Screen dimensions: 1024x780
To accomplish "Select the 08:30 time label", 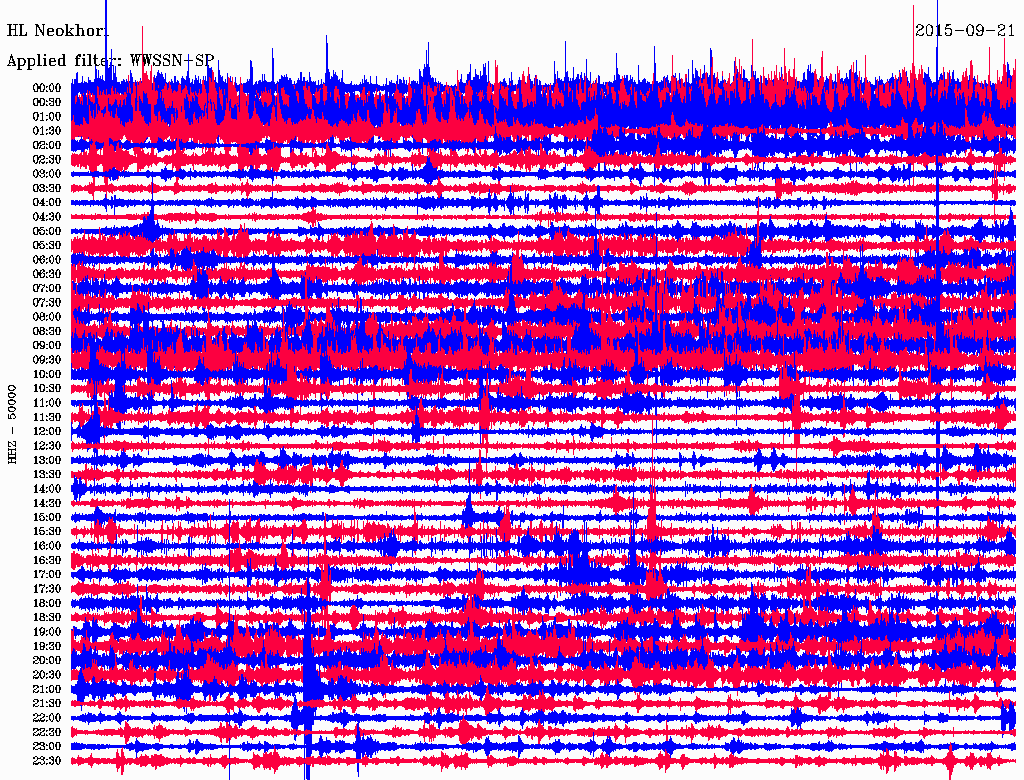I will (47, 331).
